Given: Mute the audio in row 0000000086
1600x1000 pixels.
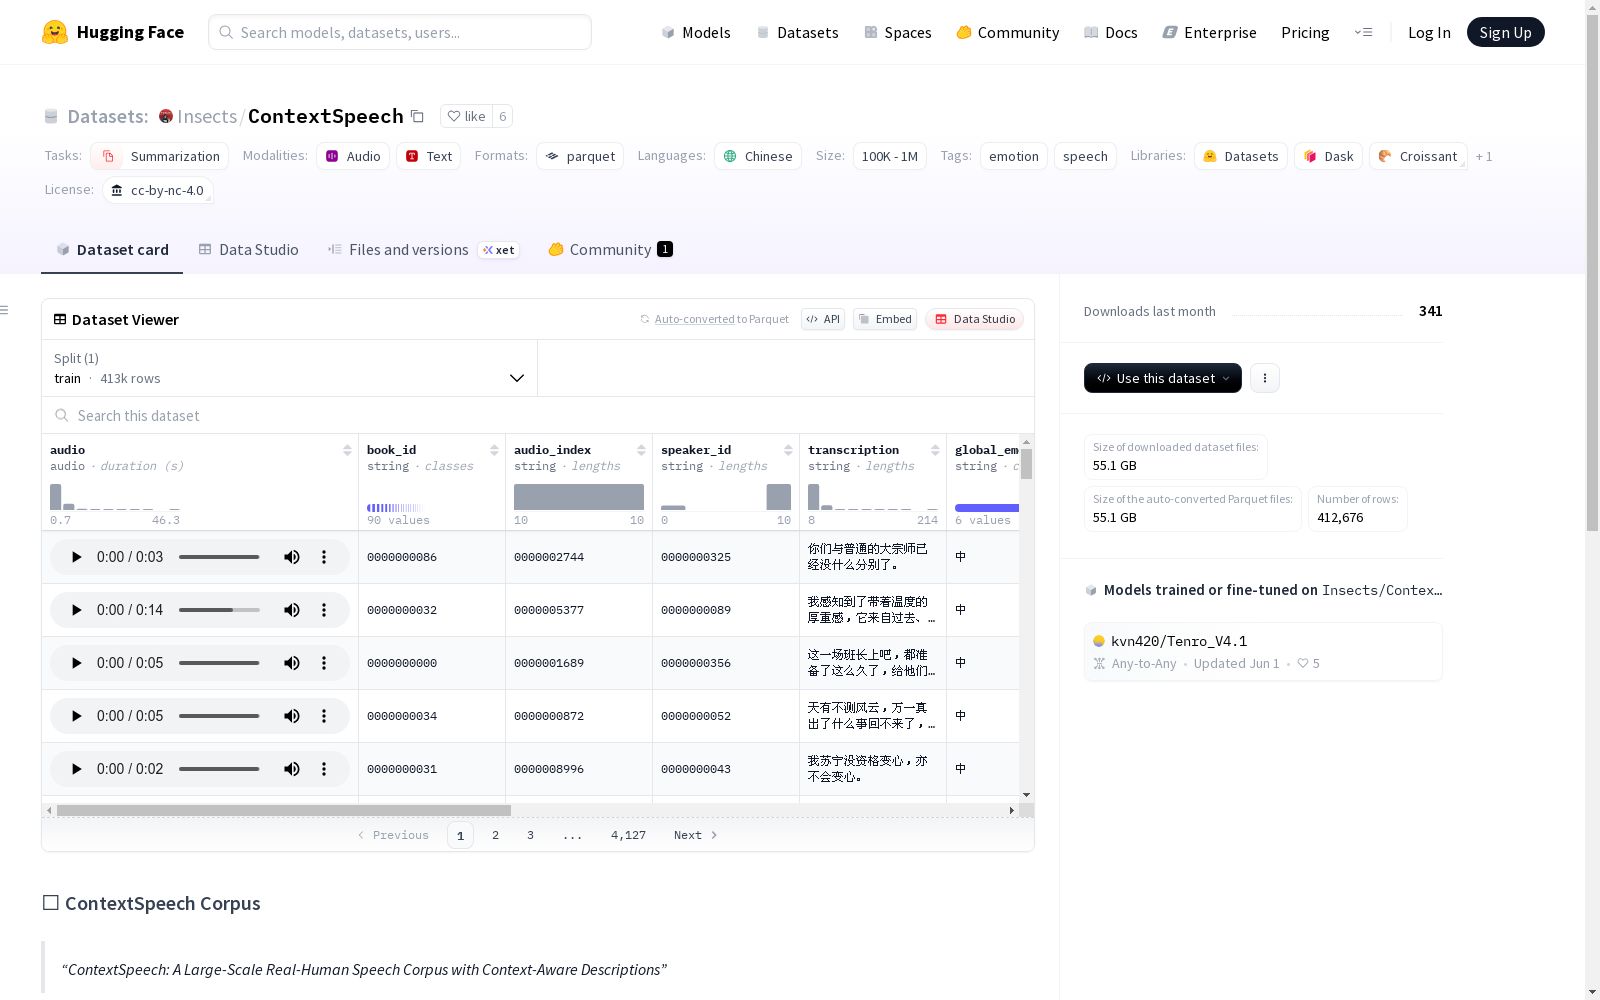Looking at the screenshot, I should tap(292, 557).
